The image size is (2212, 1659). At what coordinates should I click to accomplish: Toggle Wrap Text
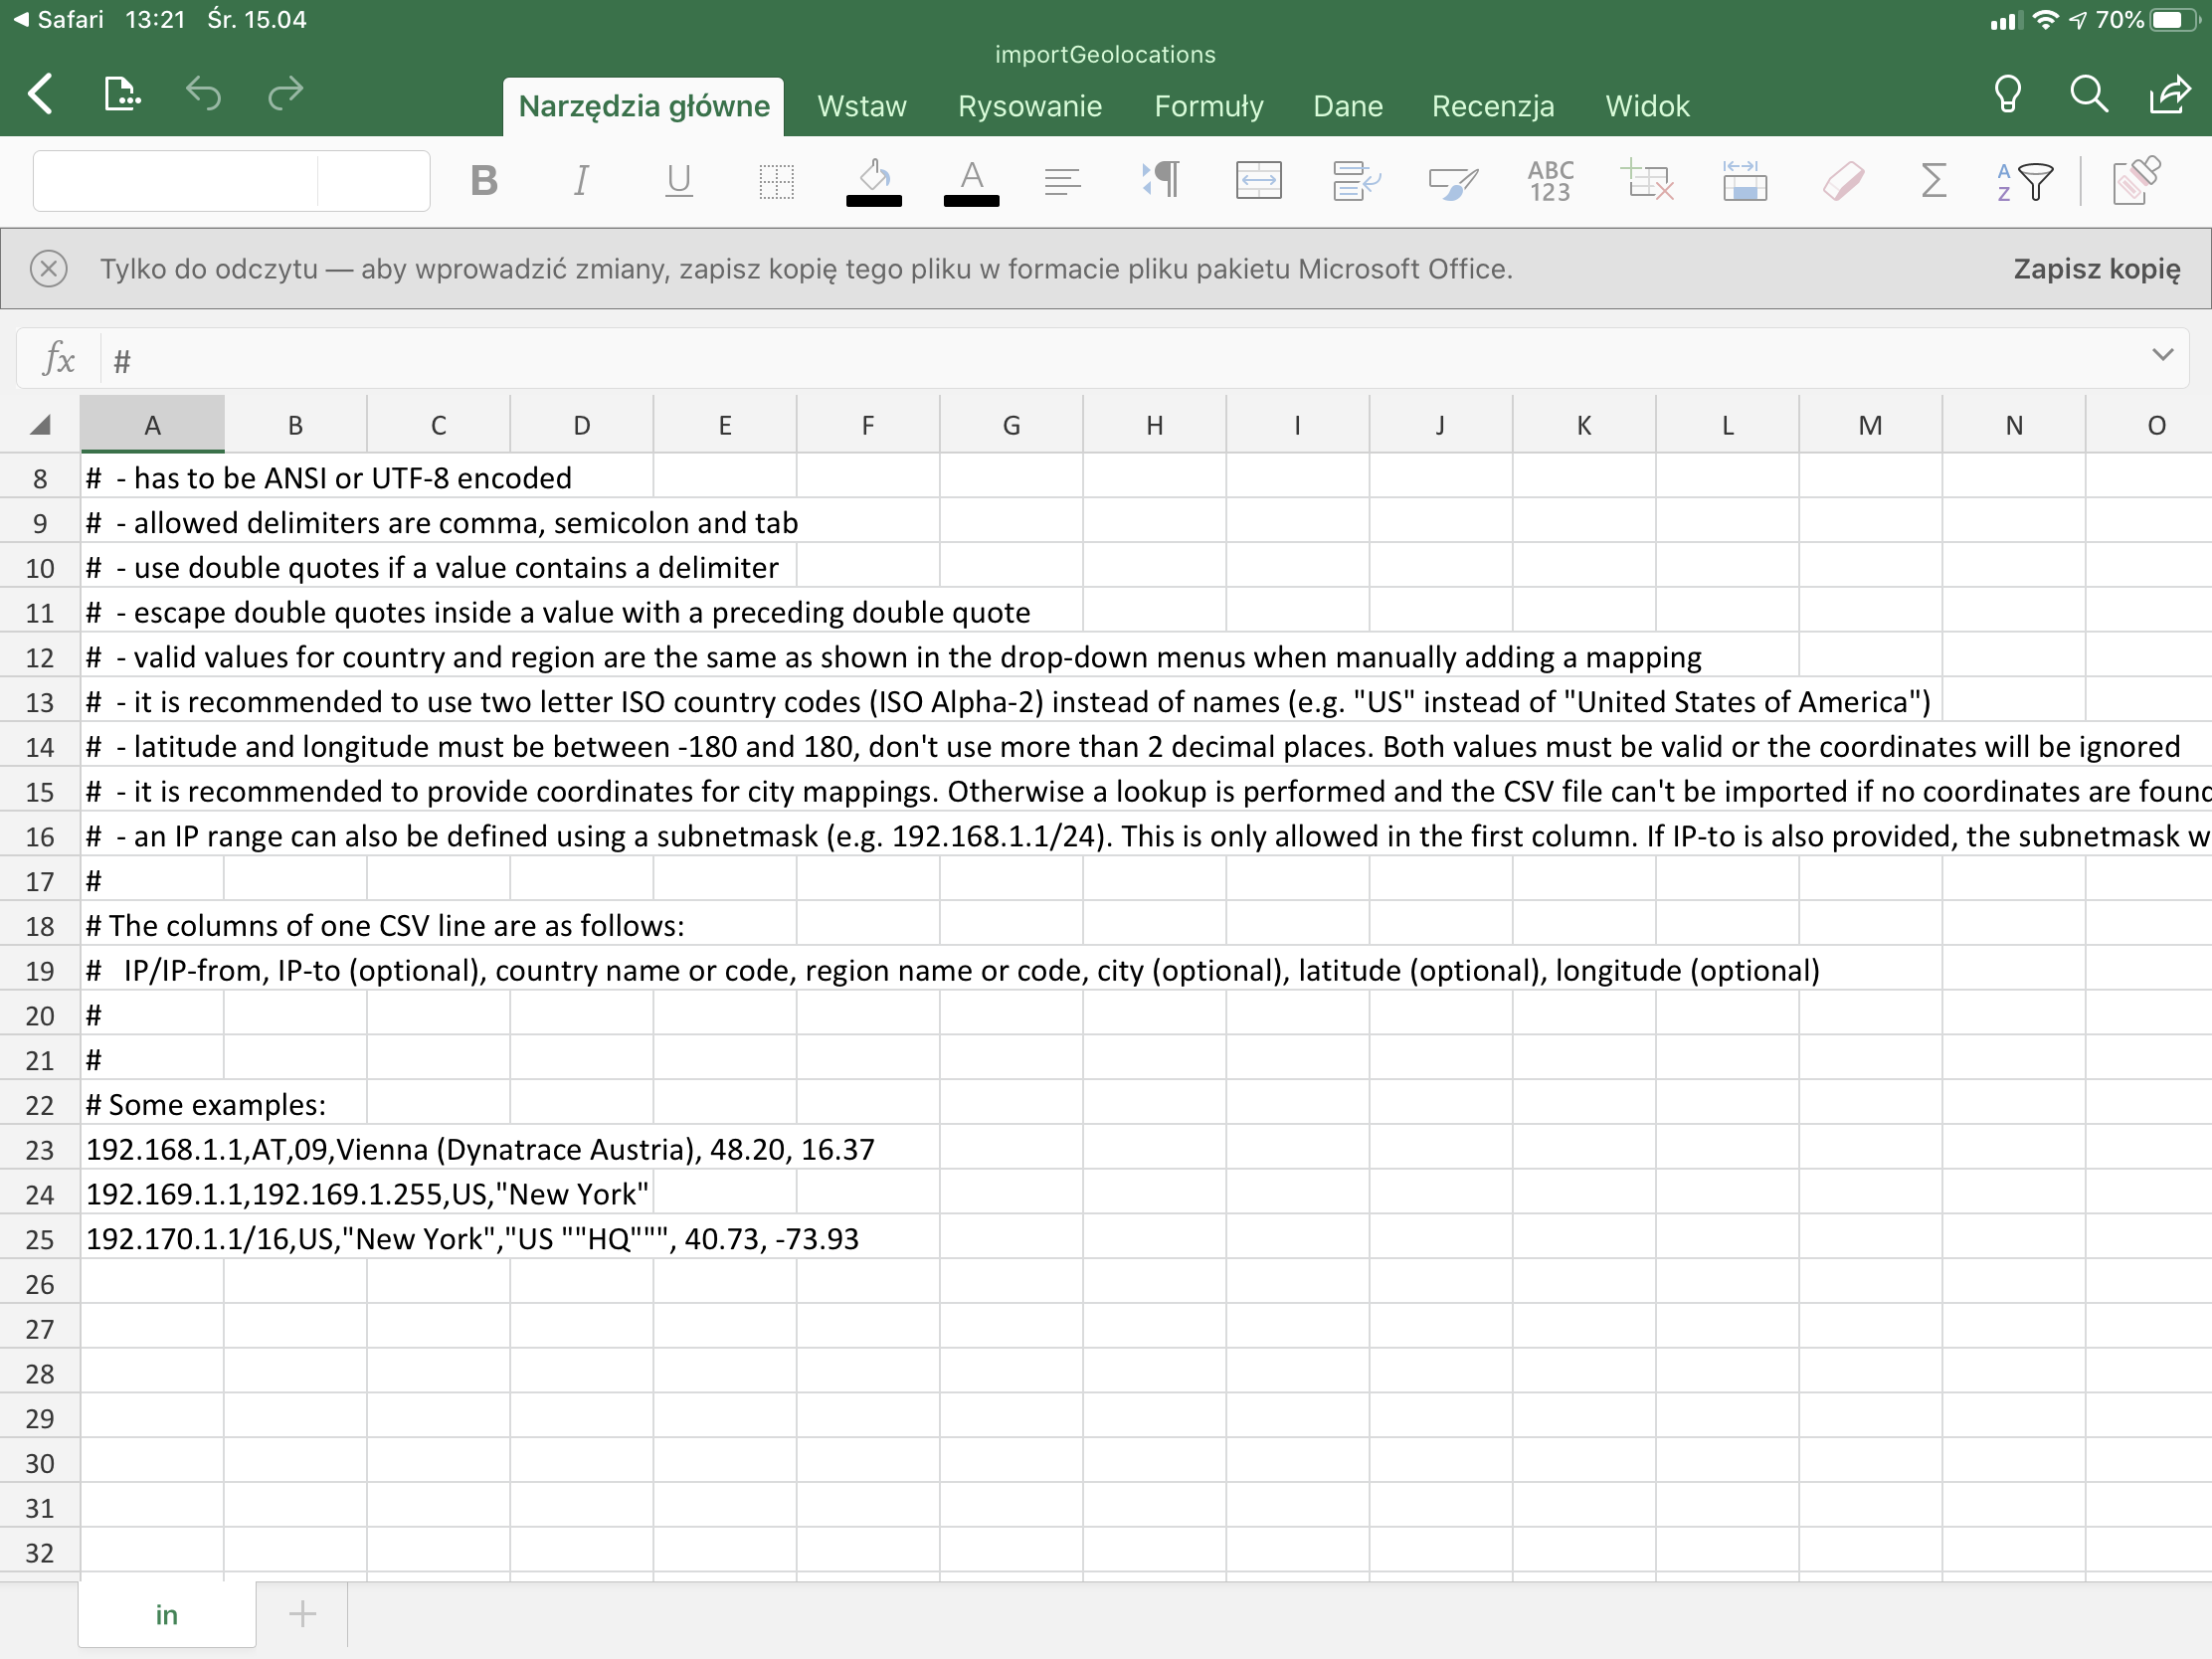click(x=1356, y=181)
